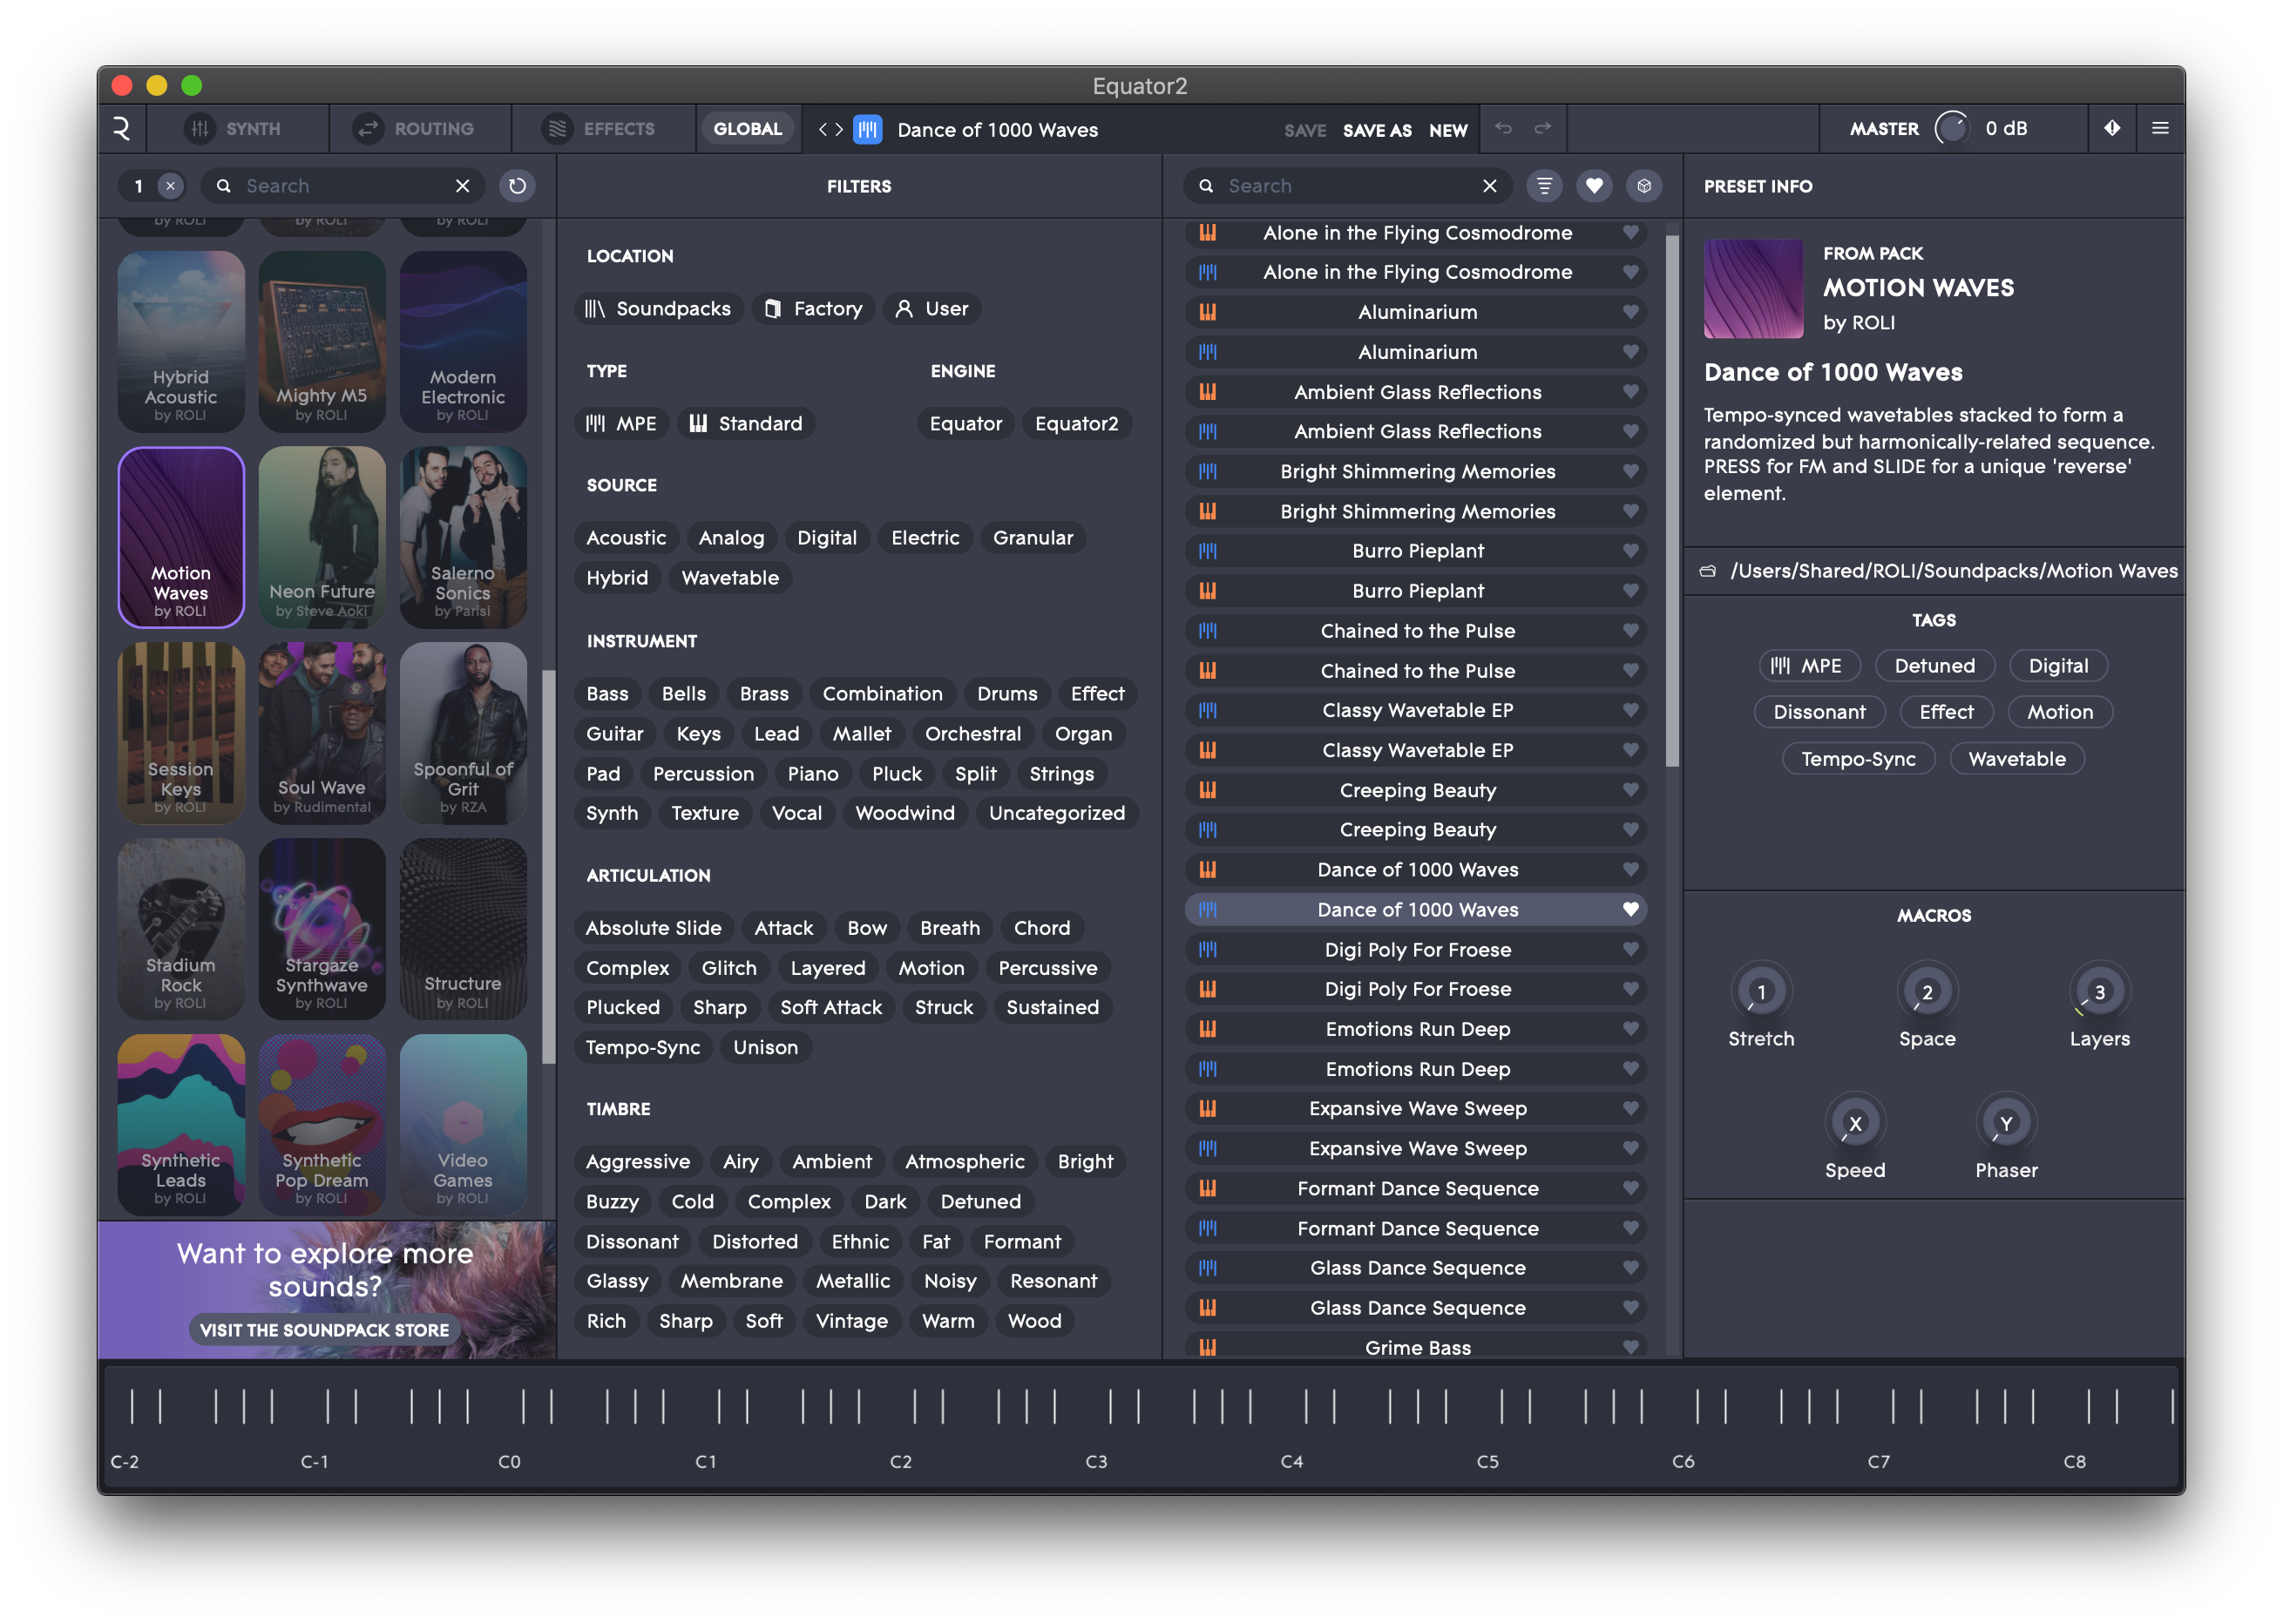Toggle the MPE type filter
Viewport: 2283px width, 1624px height.
pos(621,424)
